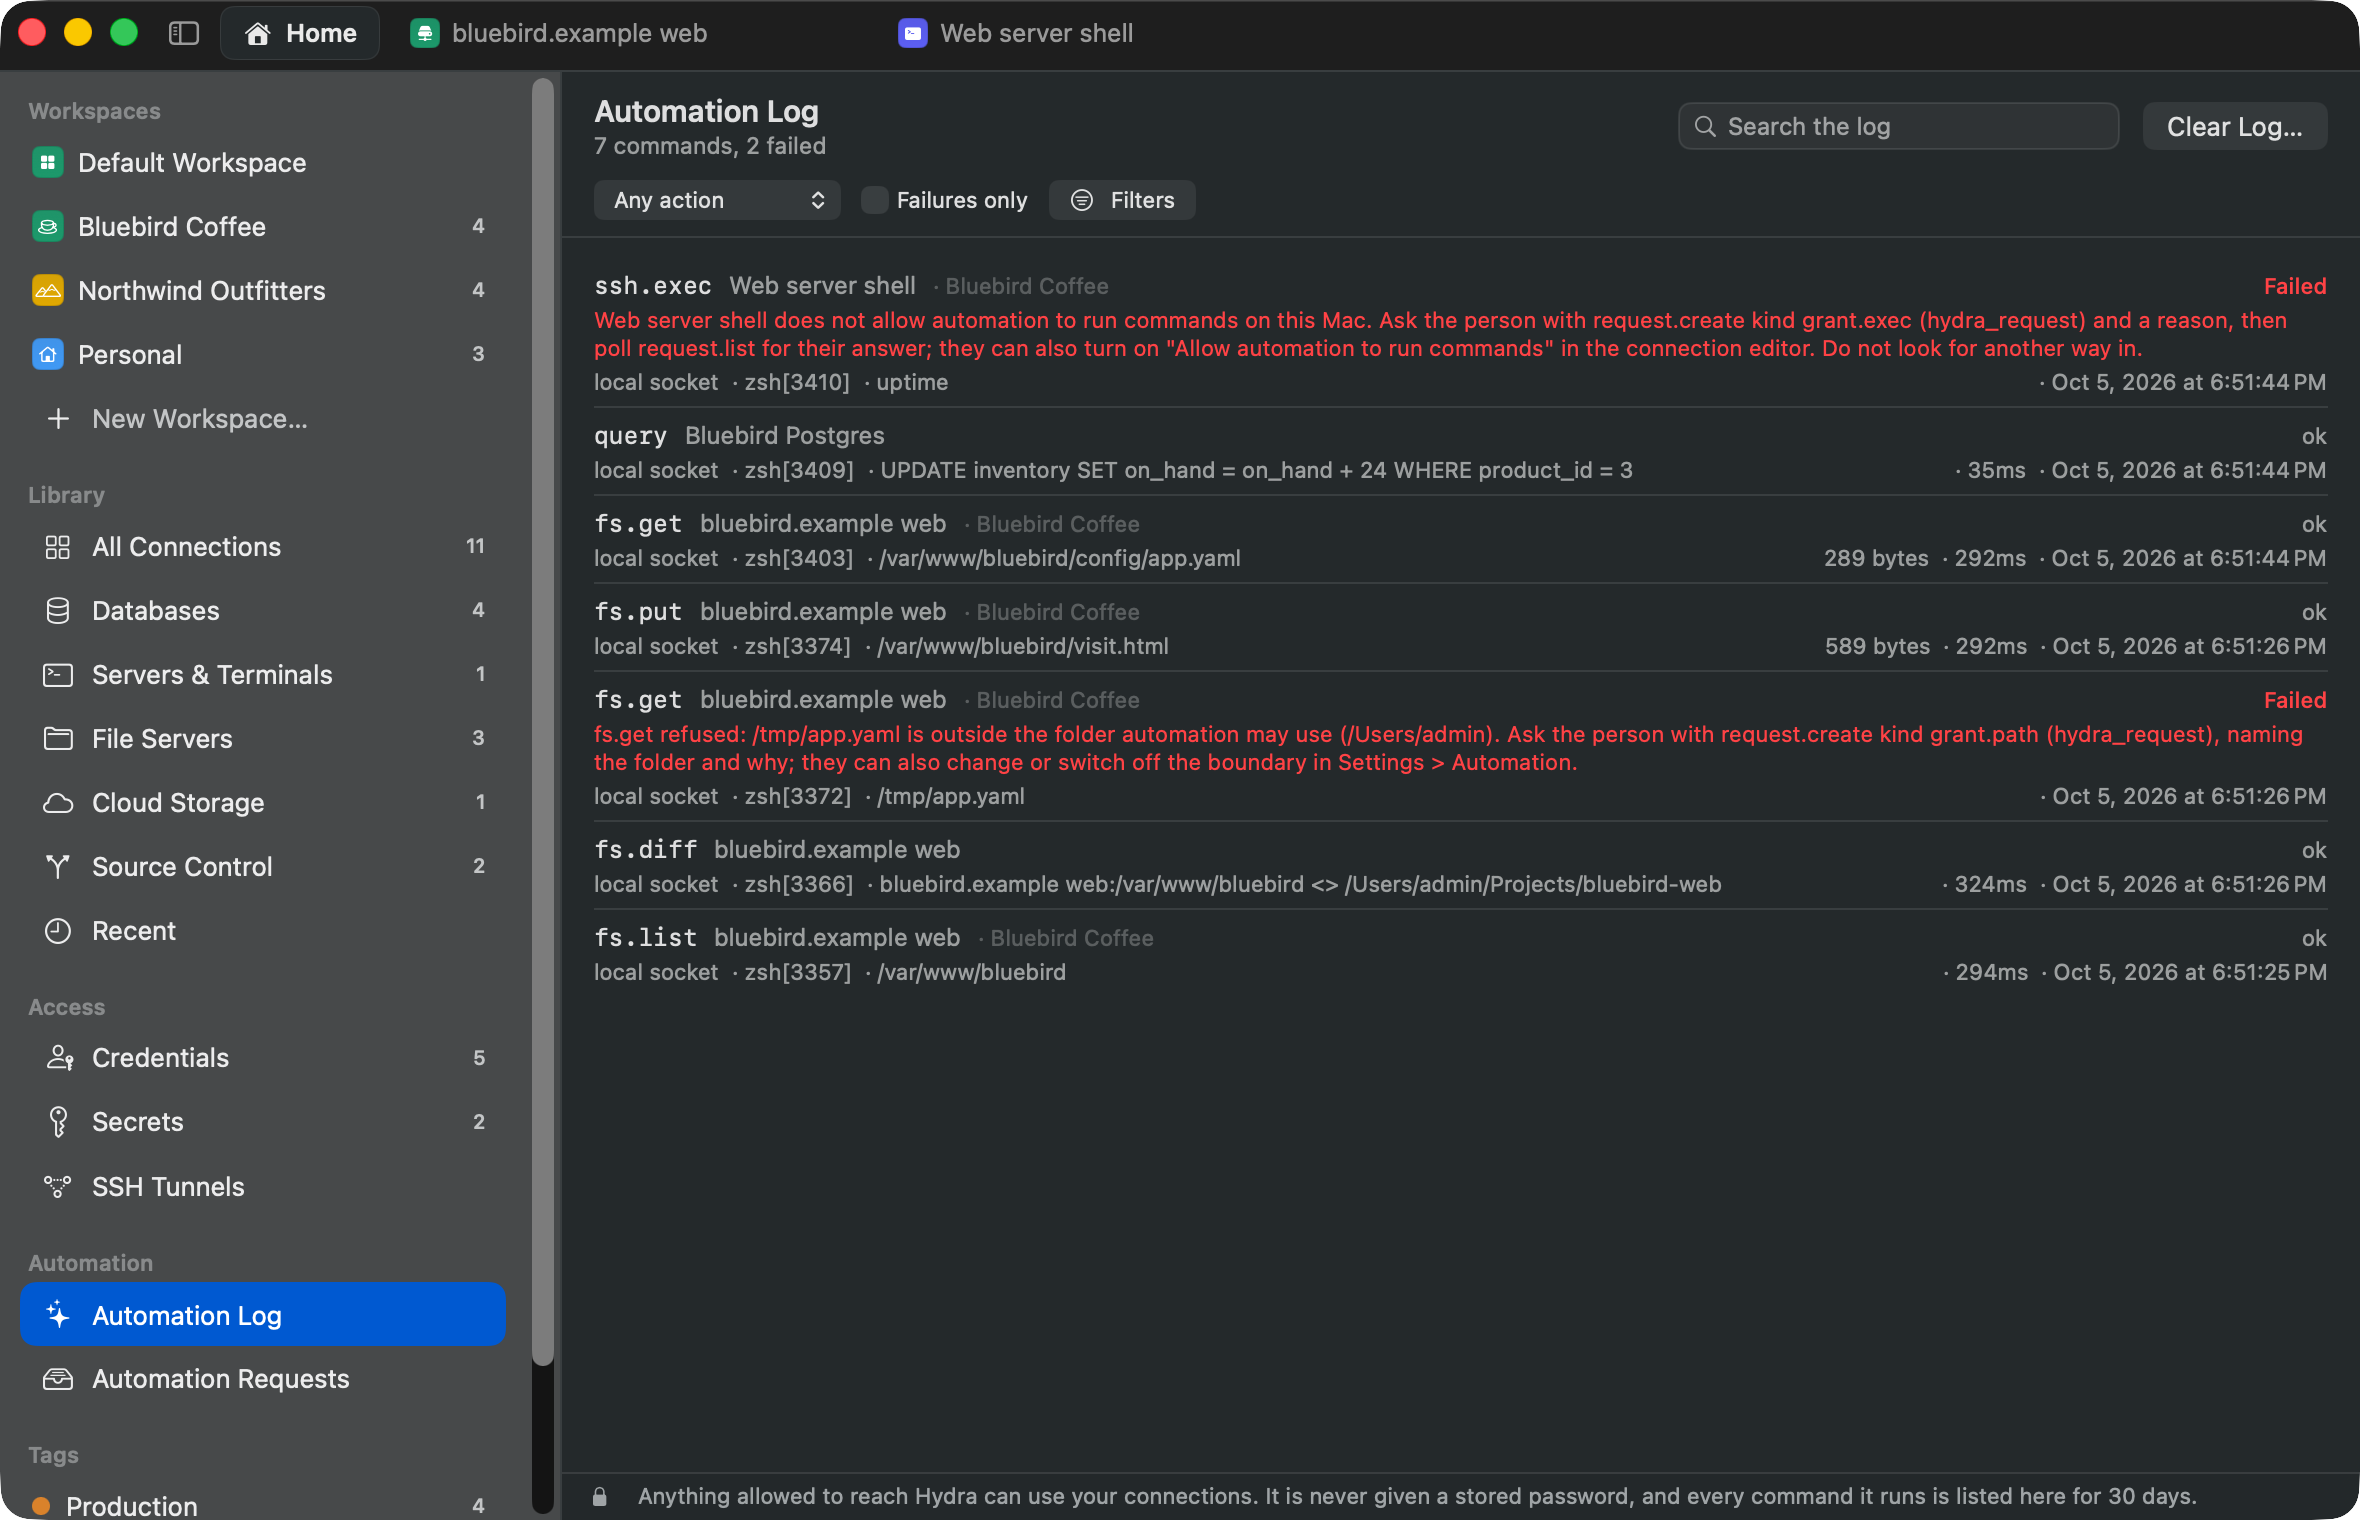Click the /tmp/app.yaml path text
Image resolution: width=2360 pixels, height=1520 pixels.
pos(951,796)
